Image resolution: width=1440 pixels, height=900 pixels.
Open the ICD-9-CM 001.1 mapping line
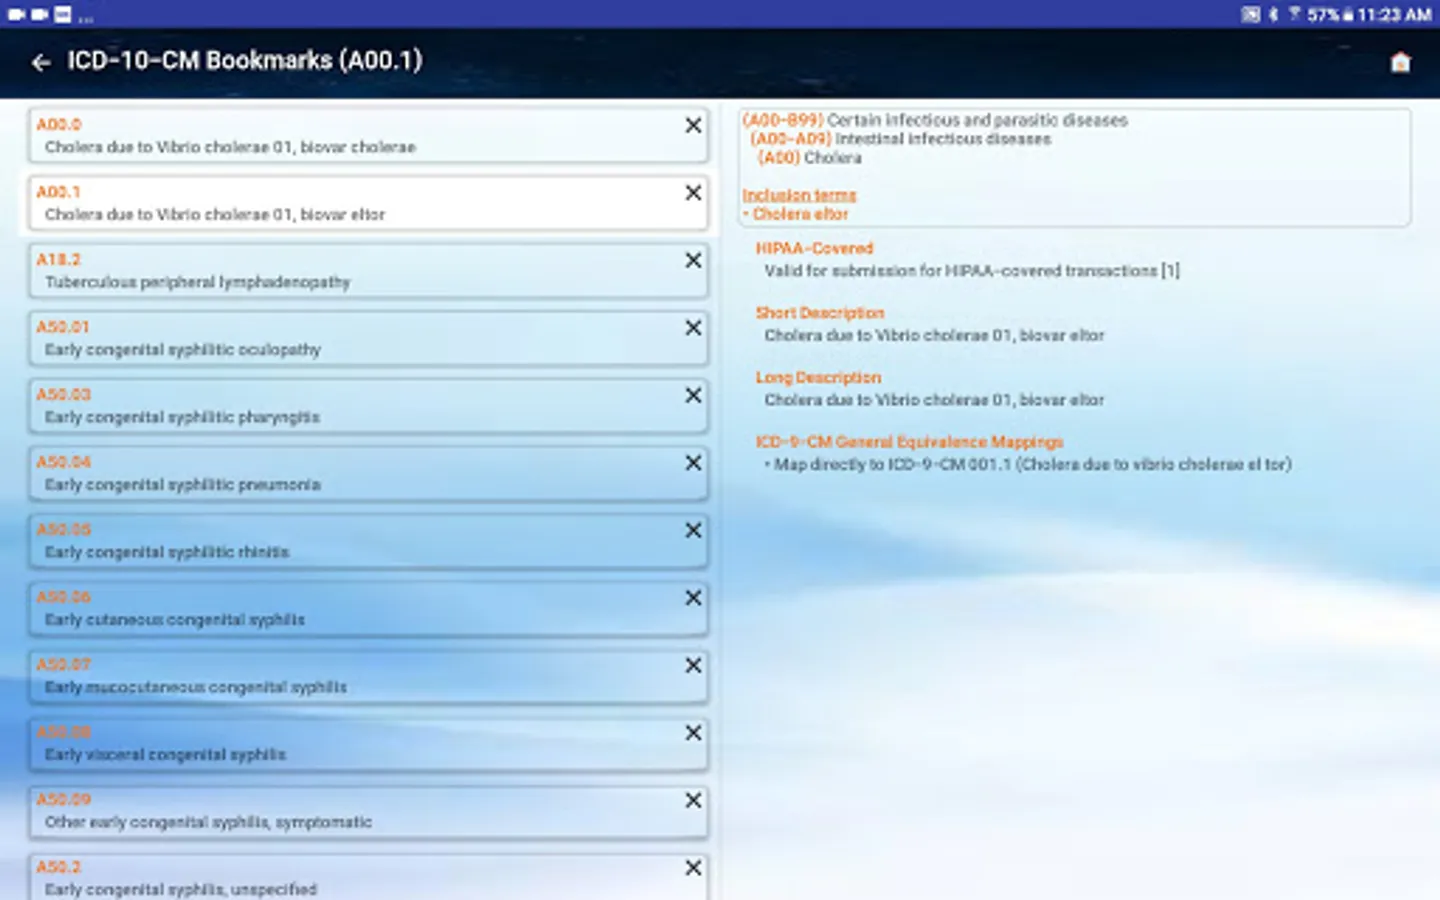(1028, 464)
